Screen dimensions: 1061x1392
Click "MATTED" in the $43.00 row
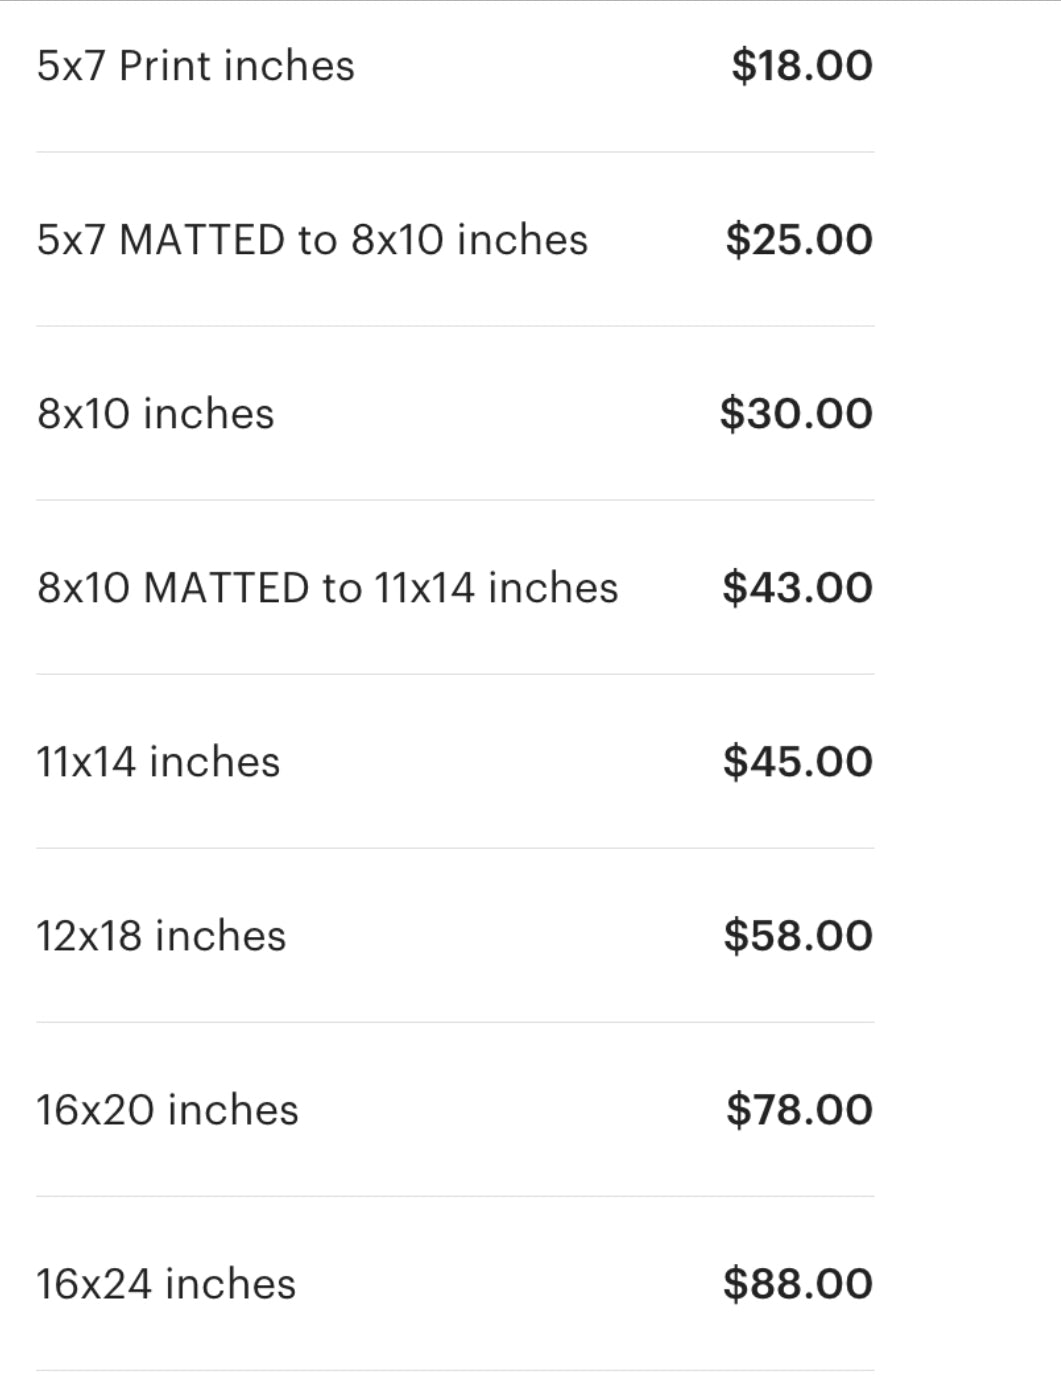point(226,588)
